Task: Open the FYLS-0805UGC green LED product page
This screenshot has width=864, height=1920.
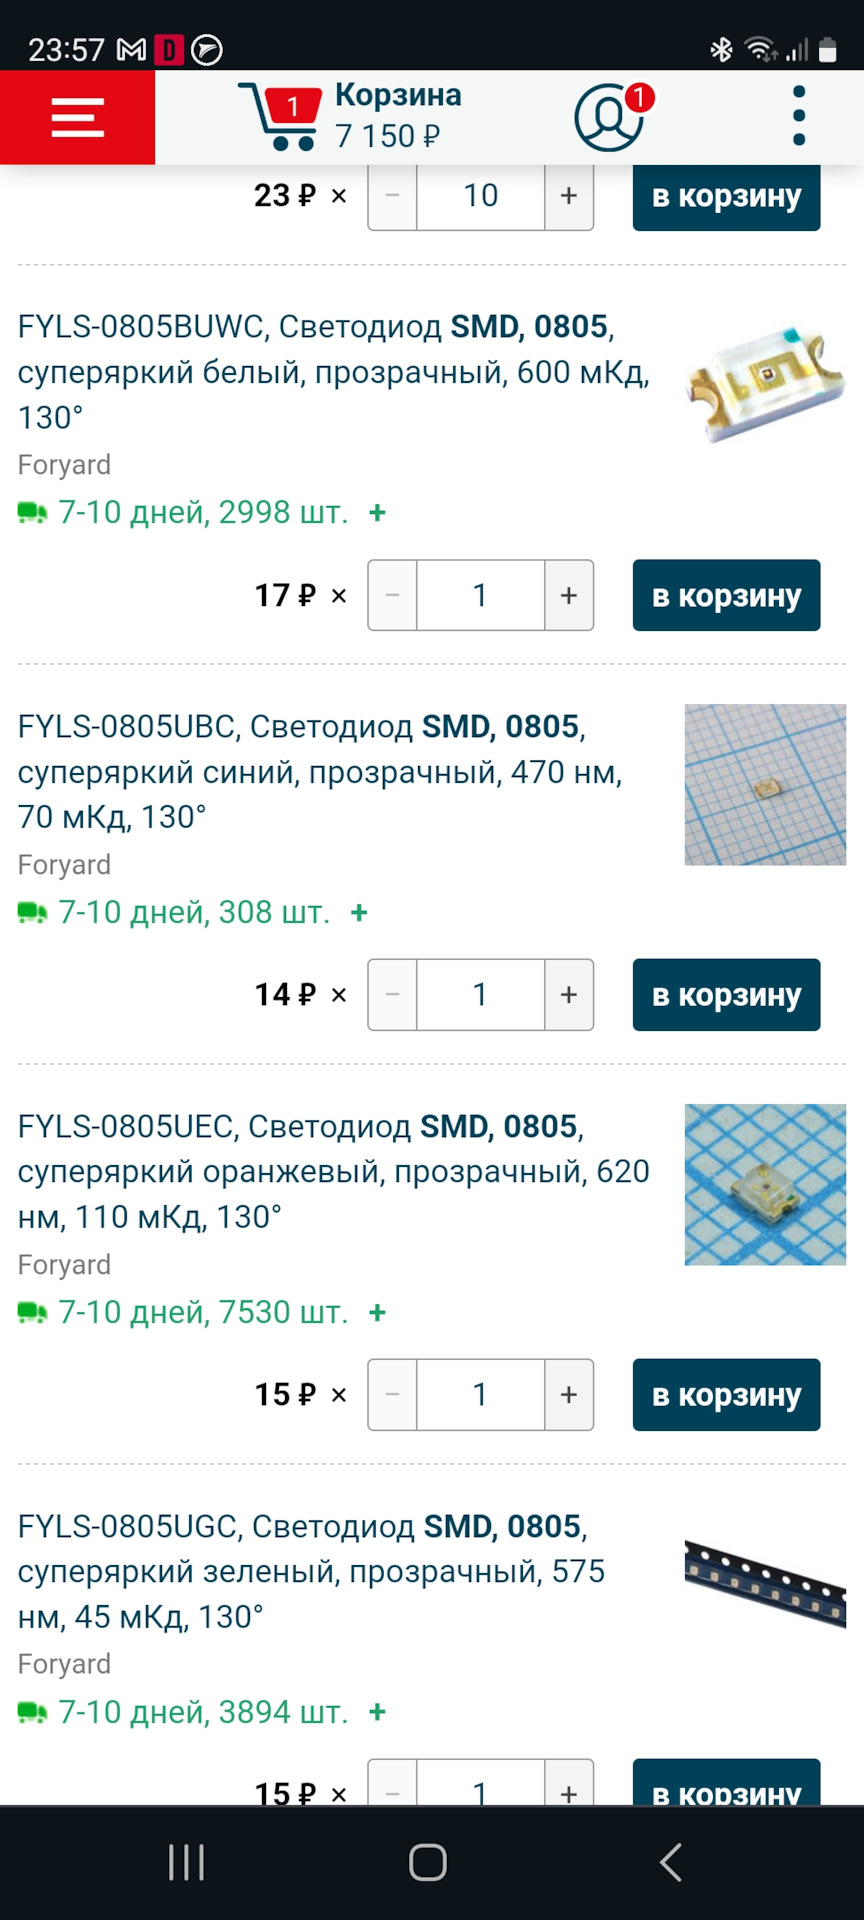Action: click(300, 1570)
